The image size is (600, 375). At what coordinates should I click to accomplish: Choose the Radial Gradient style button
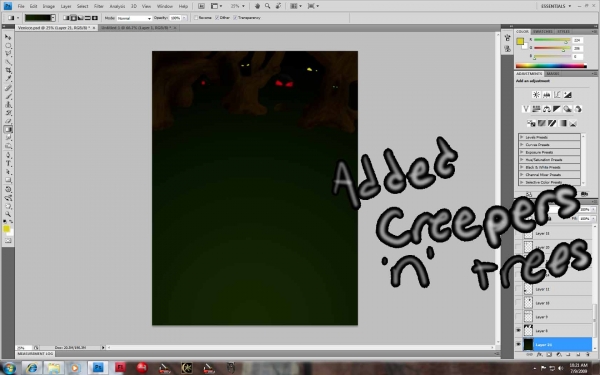coord(73,18)
